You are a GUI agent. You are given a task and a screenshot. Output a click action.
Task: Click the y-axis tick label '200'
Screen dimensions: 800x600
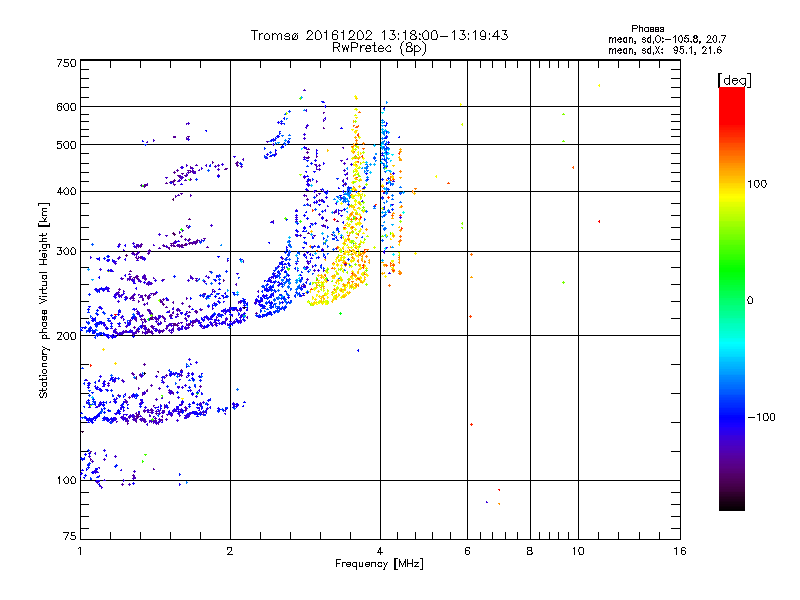coord(66,336)
